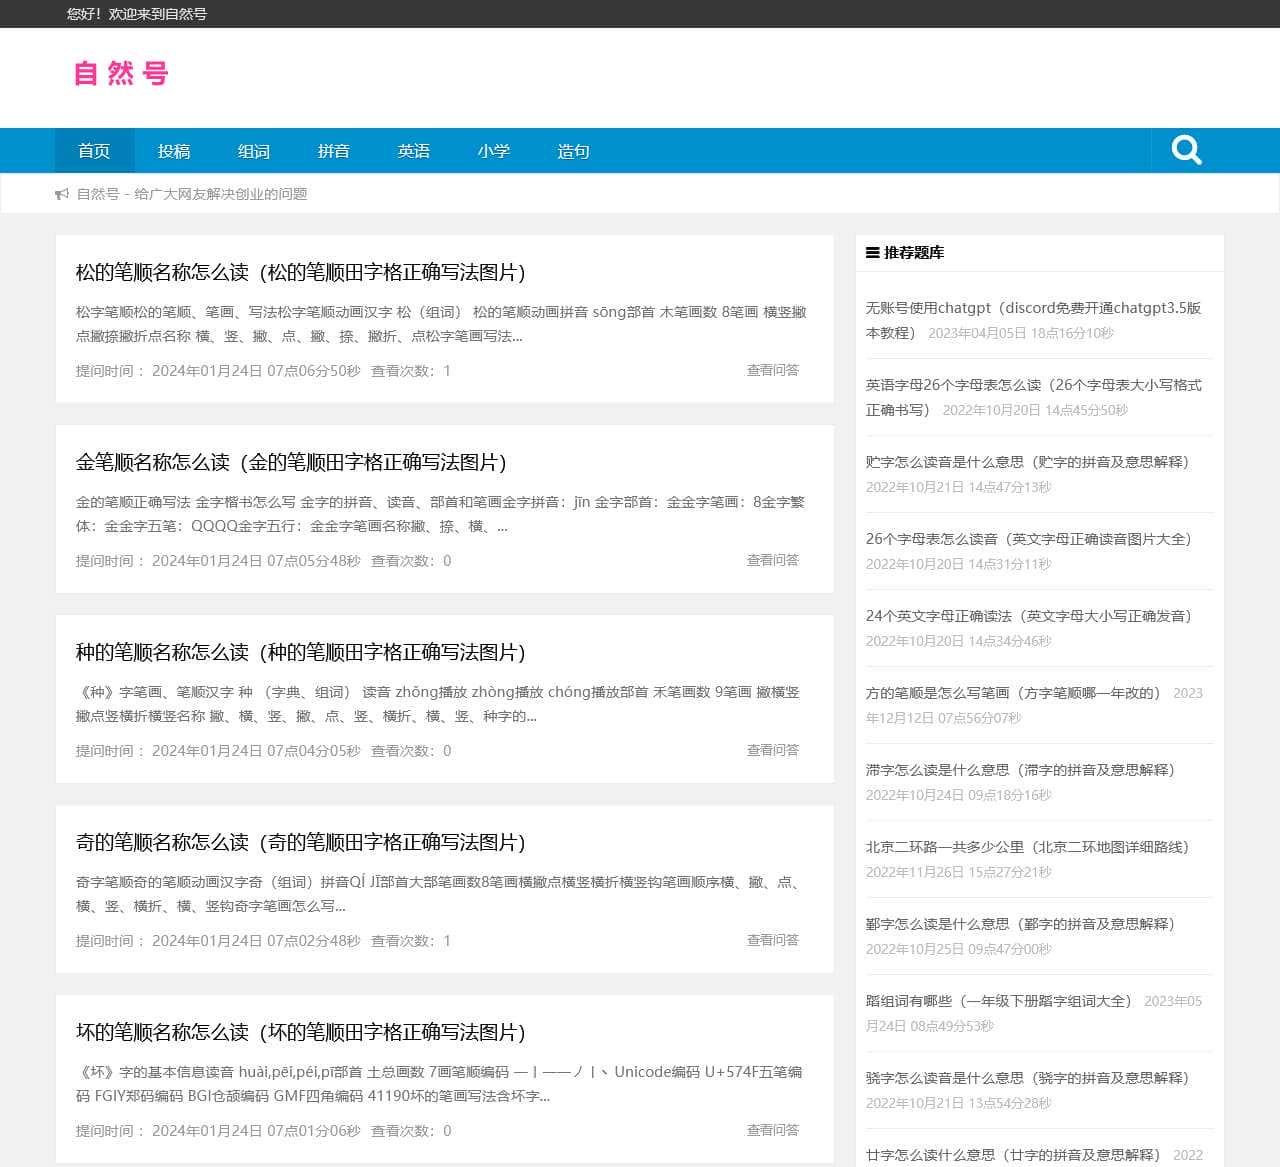Select the 造句 menu item
The height and width of the screenshot is (1167, 1280).
pos(573,151)
